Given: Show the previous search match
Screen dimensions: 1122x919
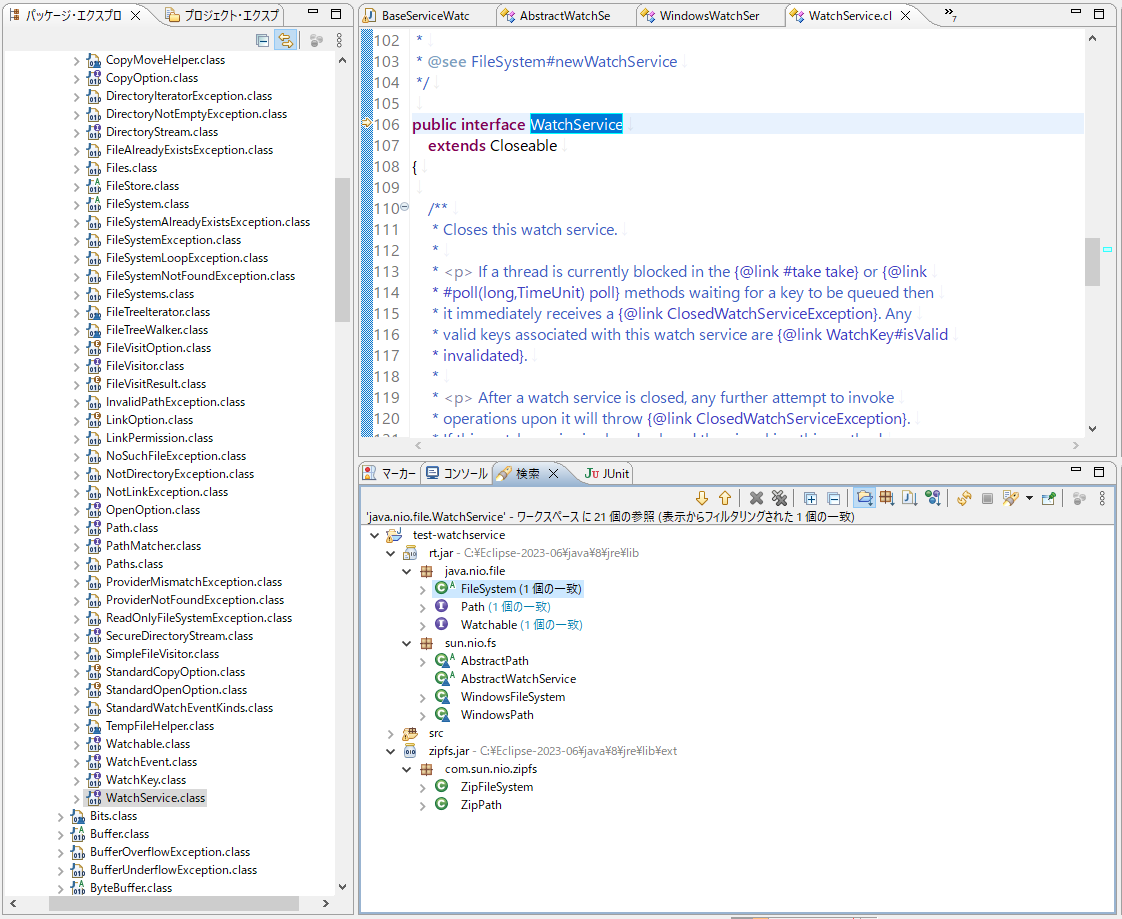Looking at the screenshot, I should (725, 497).
